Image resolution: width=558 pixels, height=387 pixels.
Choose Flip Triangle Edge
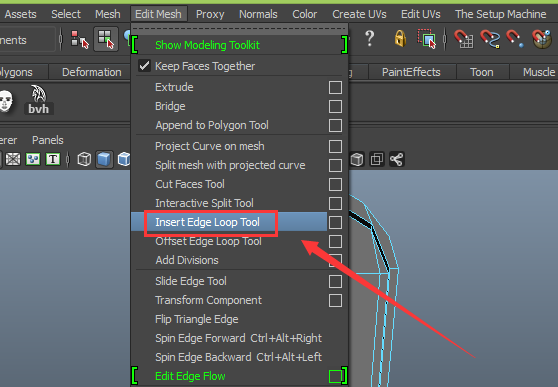[197, 319]
